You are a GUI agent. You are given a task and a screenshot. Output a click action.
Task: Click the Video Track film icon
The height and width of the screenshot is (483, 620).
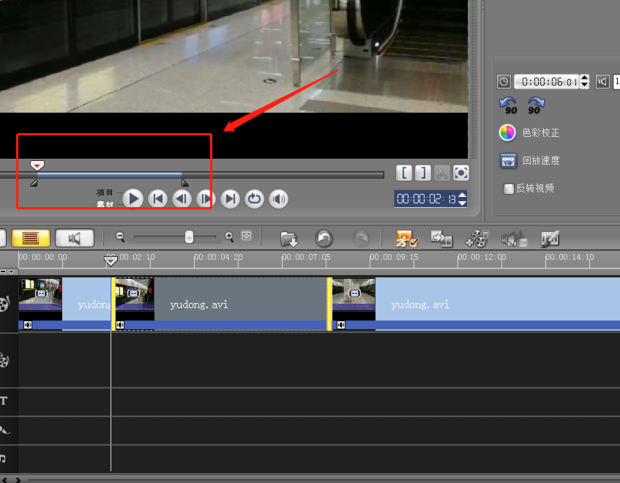pyautogui.click(x=4, y=304)
